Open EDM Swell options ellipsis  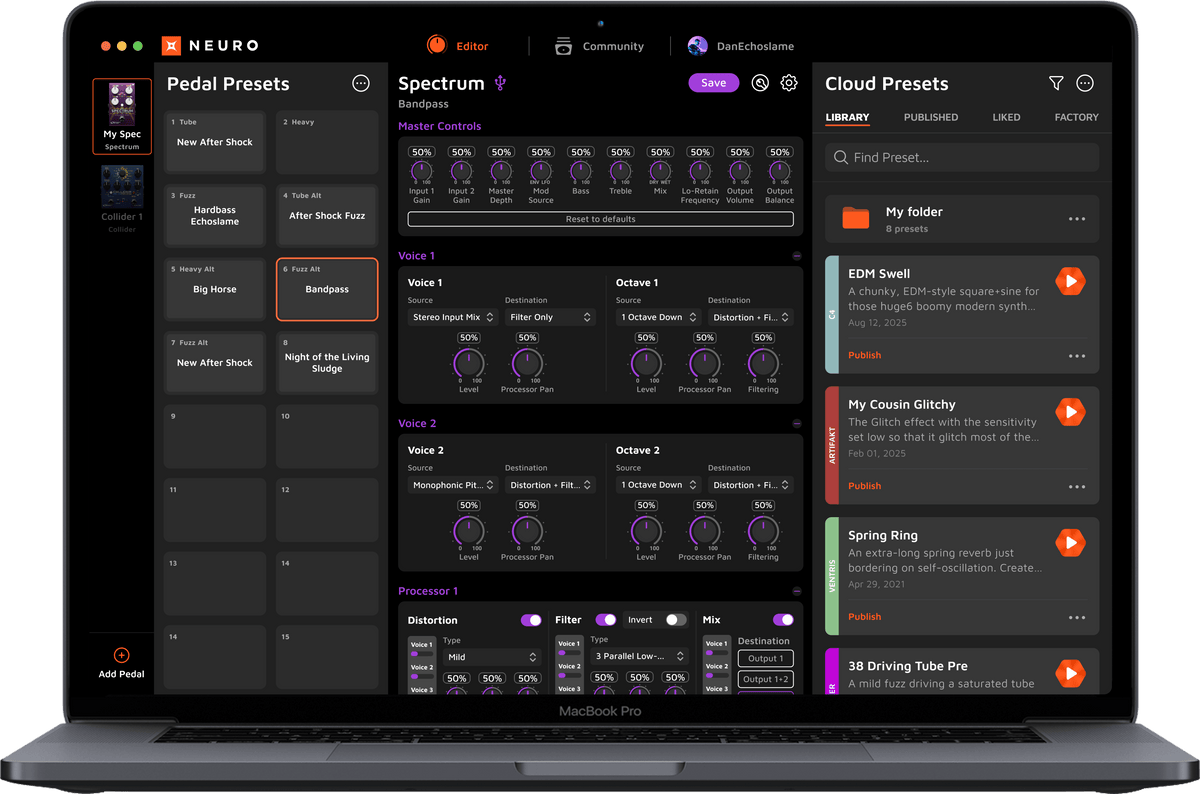(x=1077, y=356)
